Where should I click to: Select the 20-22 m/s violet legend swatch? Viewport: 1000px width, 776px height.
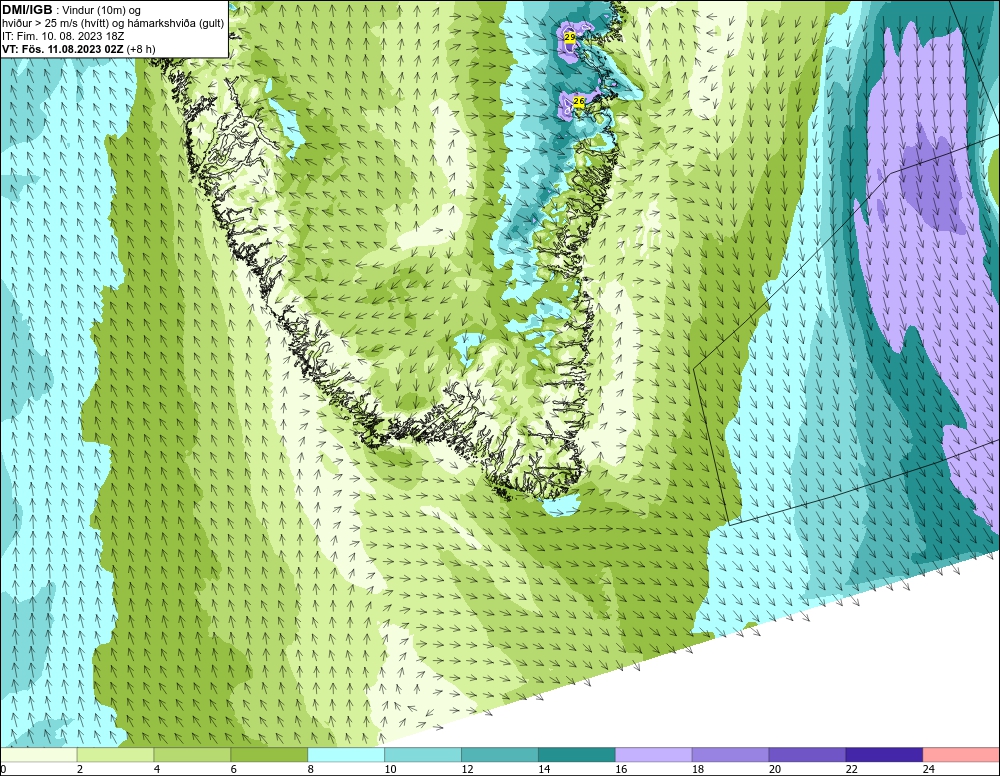pos(807,755)
